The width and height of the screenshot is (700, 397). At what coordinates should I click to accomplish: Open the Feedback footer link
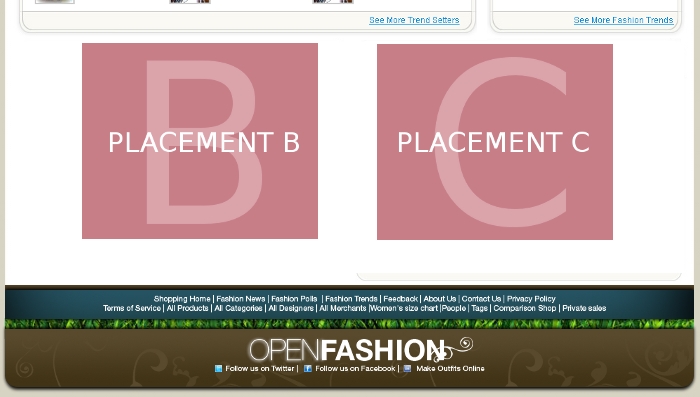(400, 299)
